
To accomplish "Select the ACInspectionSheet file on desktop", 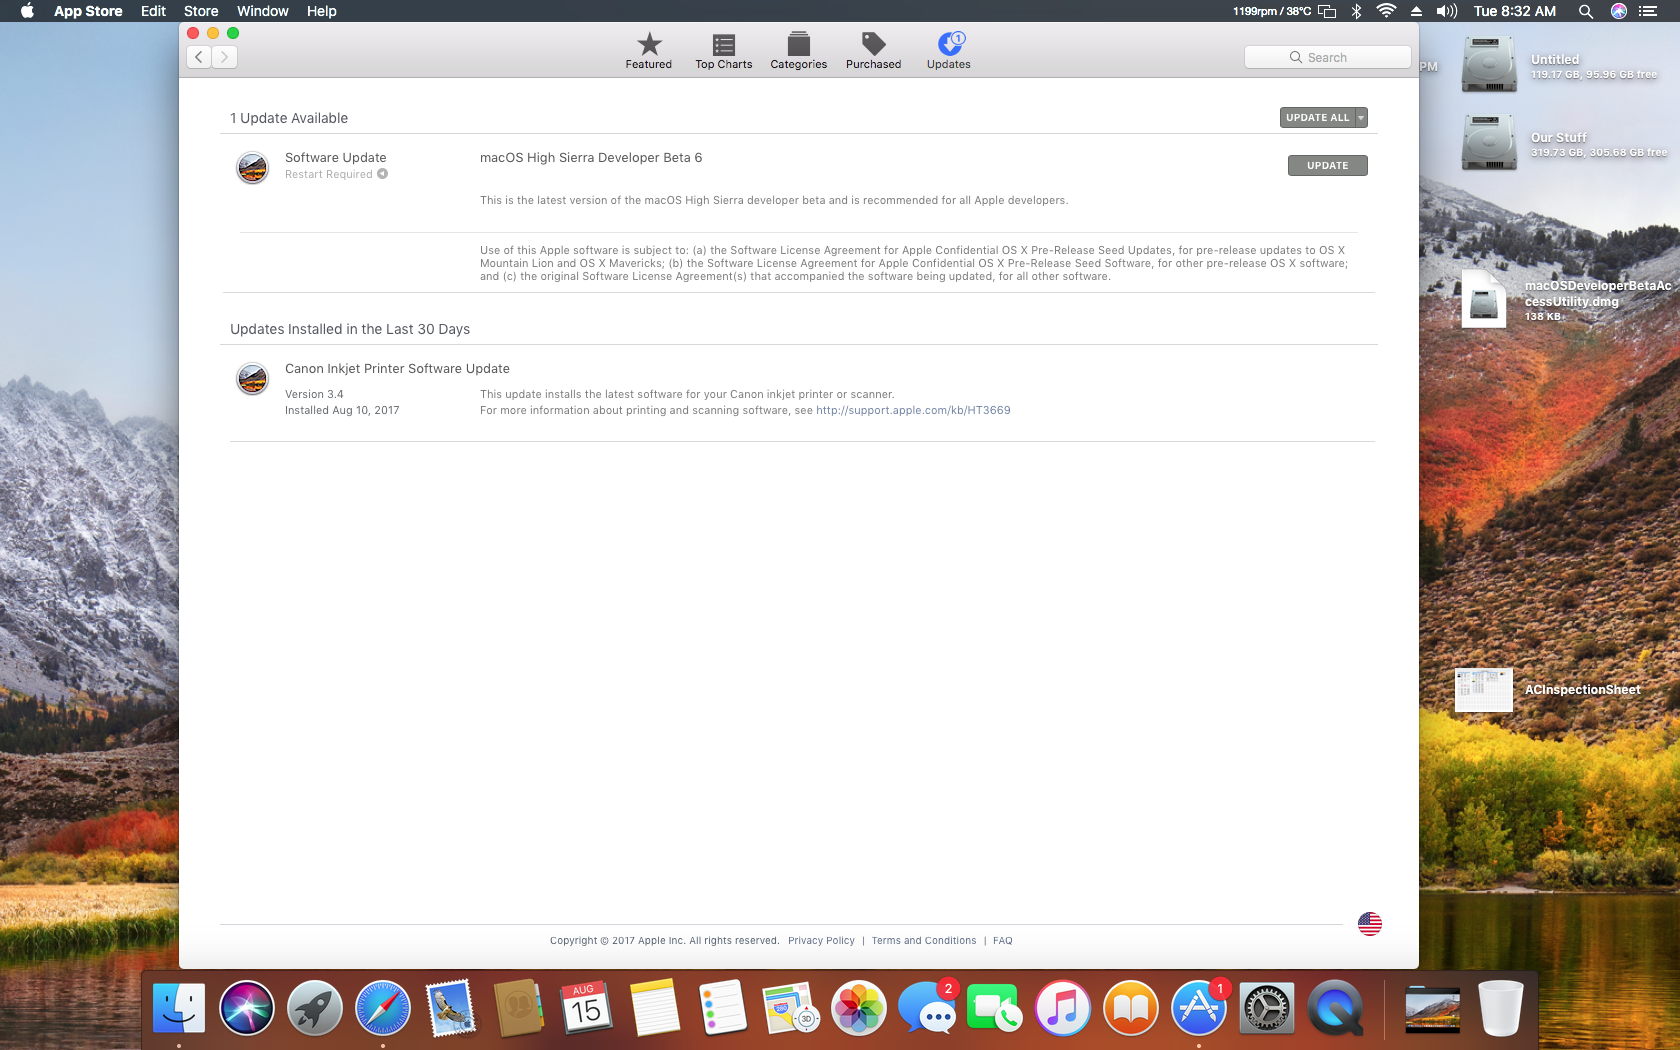I will [x=1484, y=690].
